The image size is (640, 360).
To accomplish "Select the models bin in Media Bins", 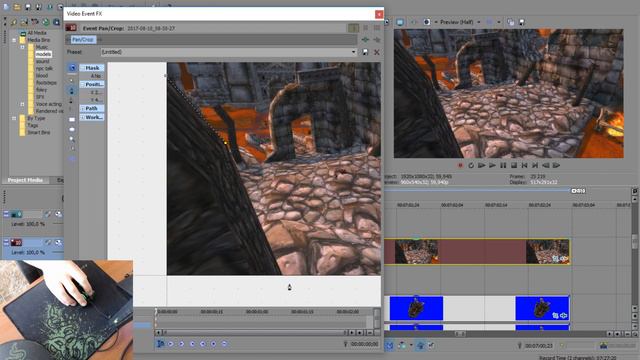I will point(43,54).
